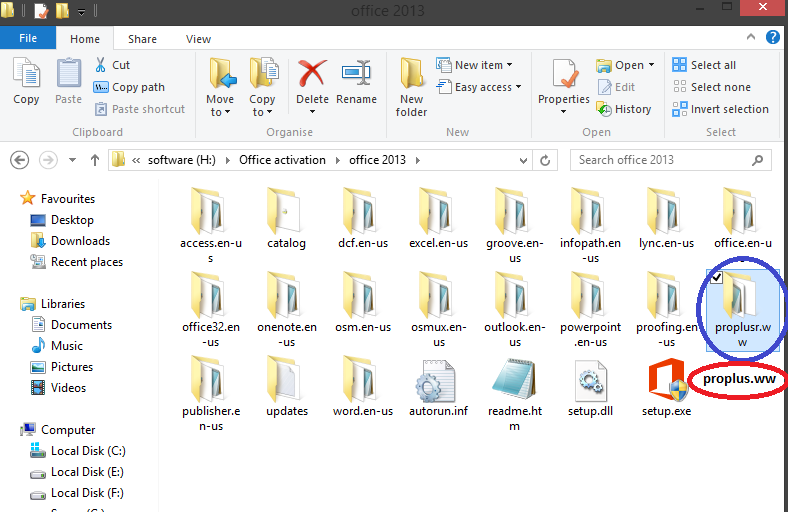The width and height of the screenshot is (788, 512).
Task: Uncheck the proplusr.ww folder checkbox
Action: pos(716,277)
